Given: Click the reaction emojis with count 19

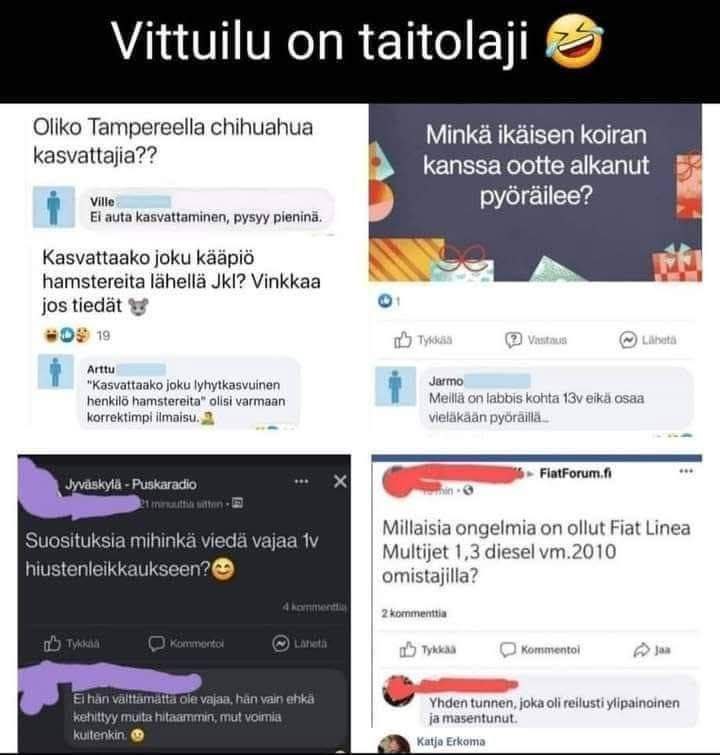Looking at the screenshot, I should tap(77, 335).
